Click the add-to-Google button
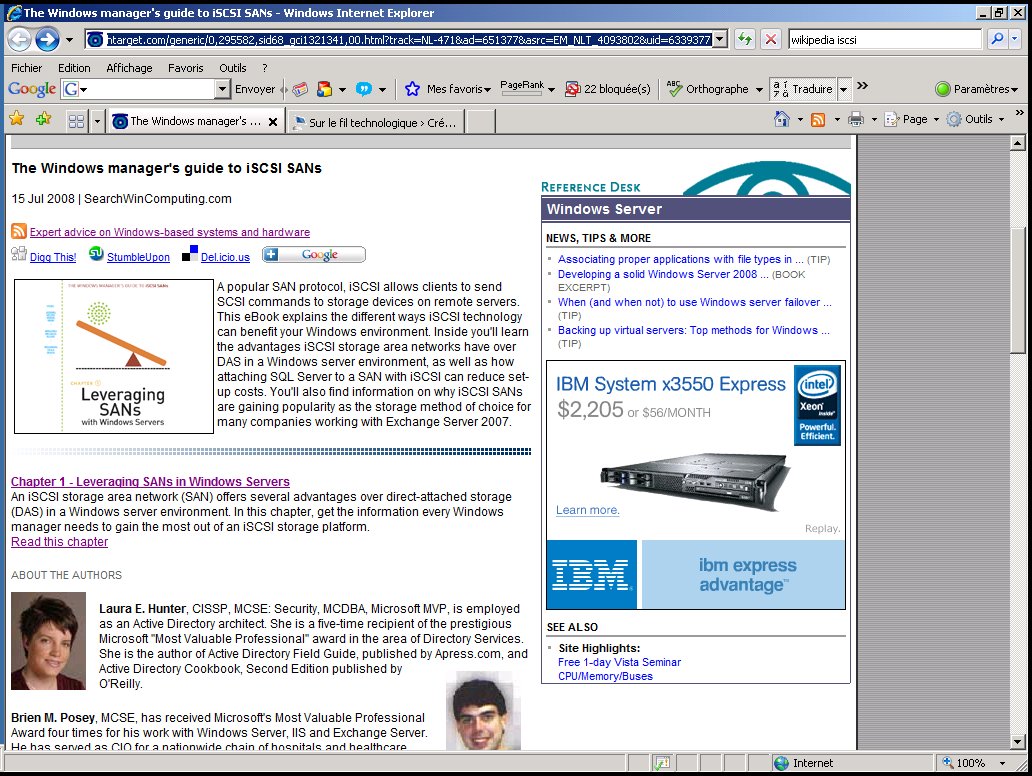 tap(314, 255)
